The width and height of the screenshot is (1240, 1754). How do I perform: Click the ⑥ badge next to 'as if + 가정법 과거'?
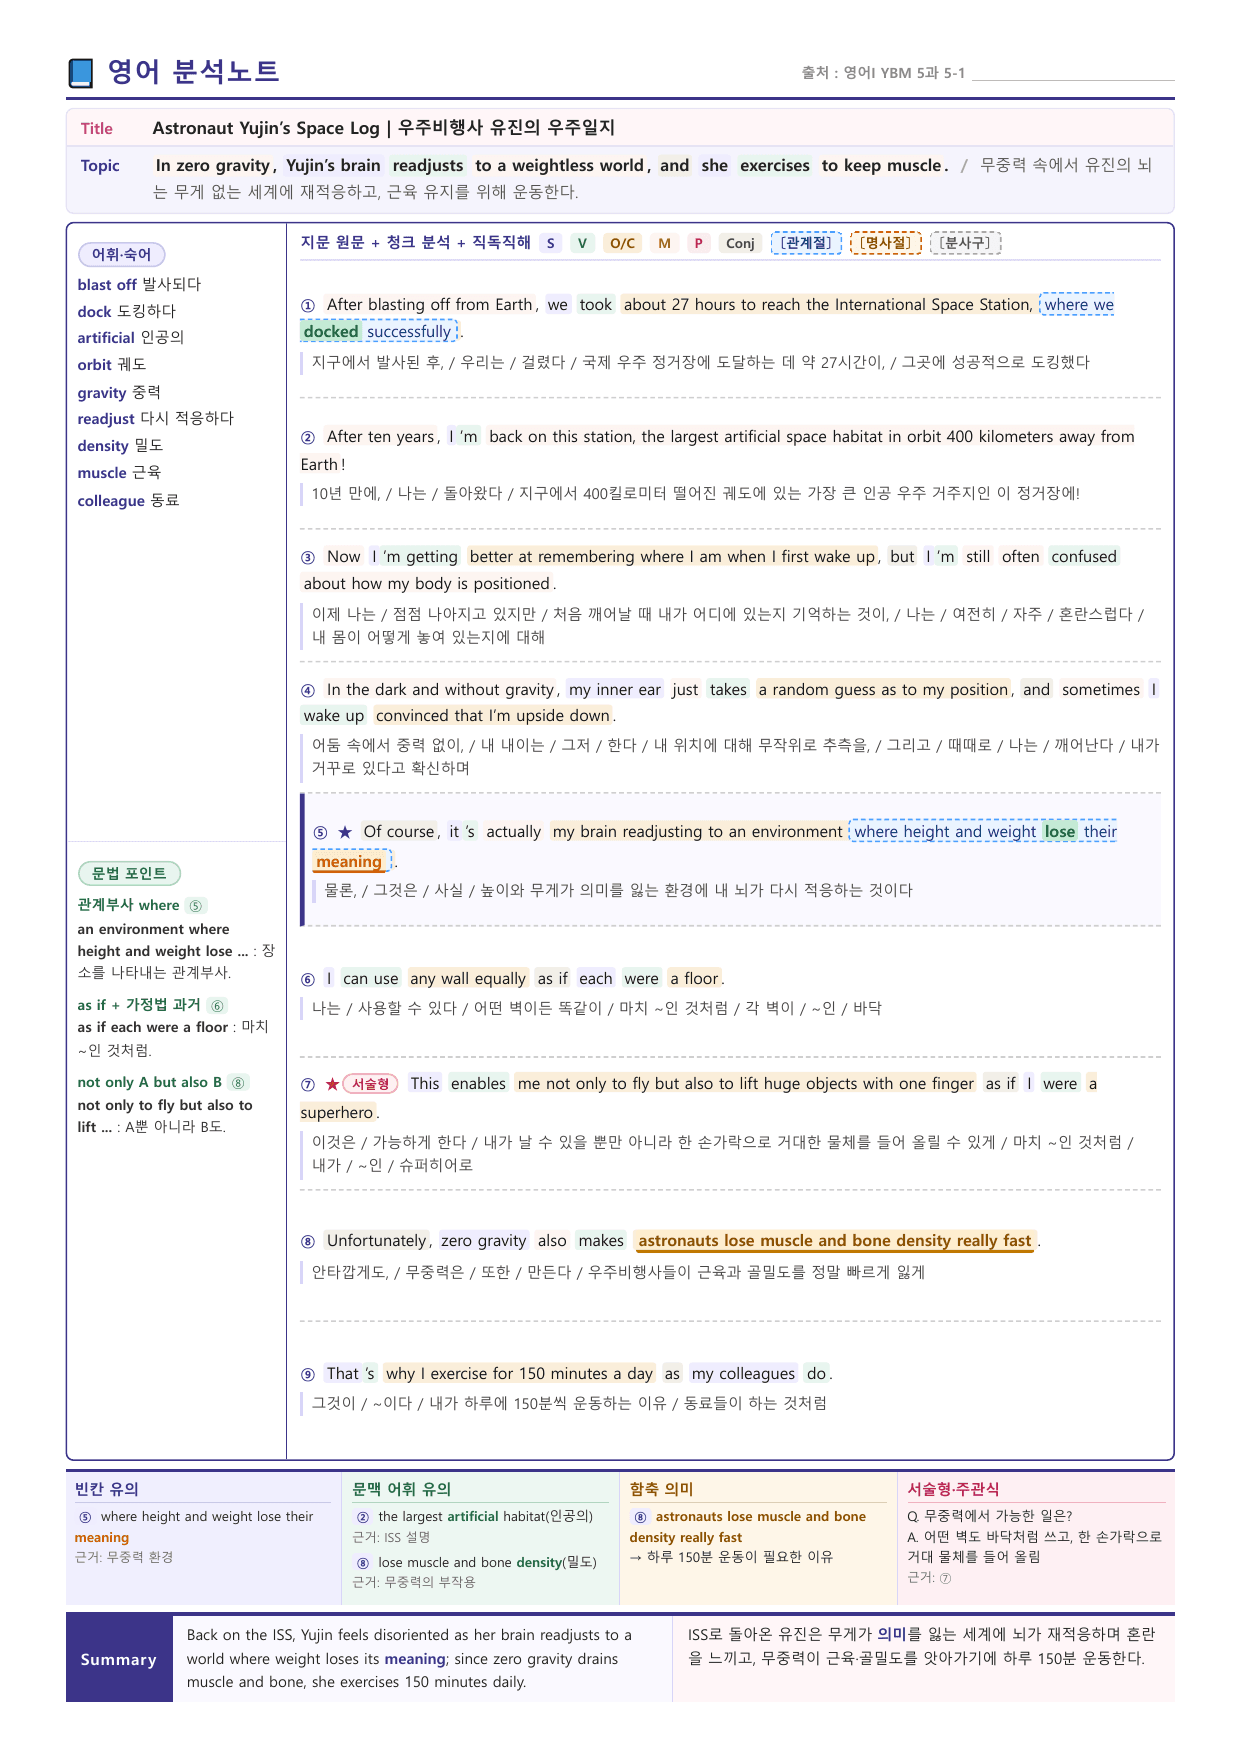pyautogui.click(x=217, y=1005)
